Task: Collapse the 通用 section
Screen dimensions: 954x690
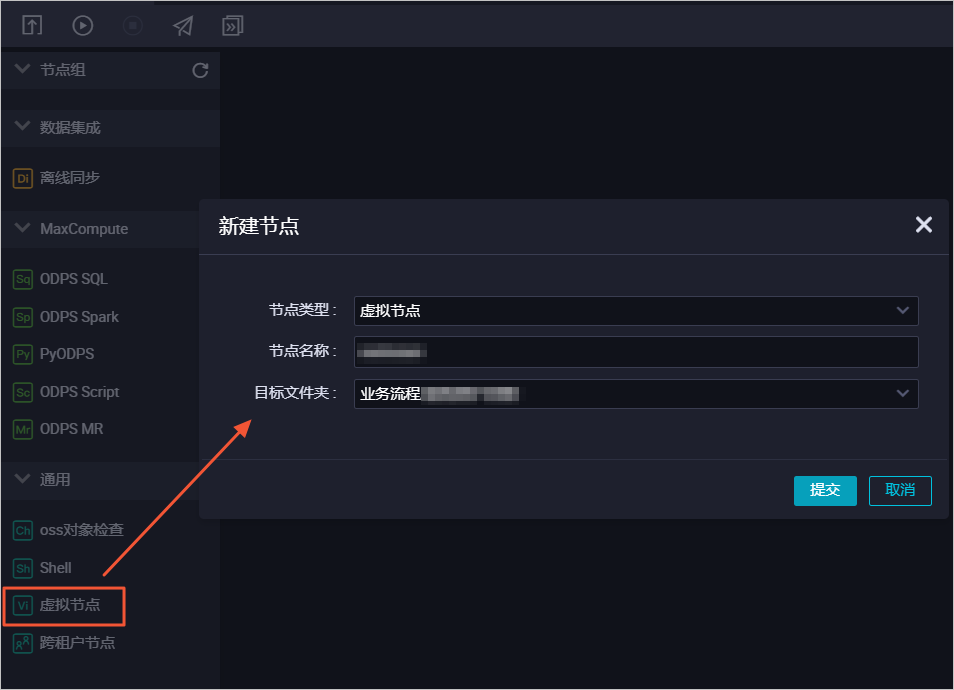Action: pos(23,479)
